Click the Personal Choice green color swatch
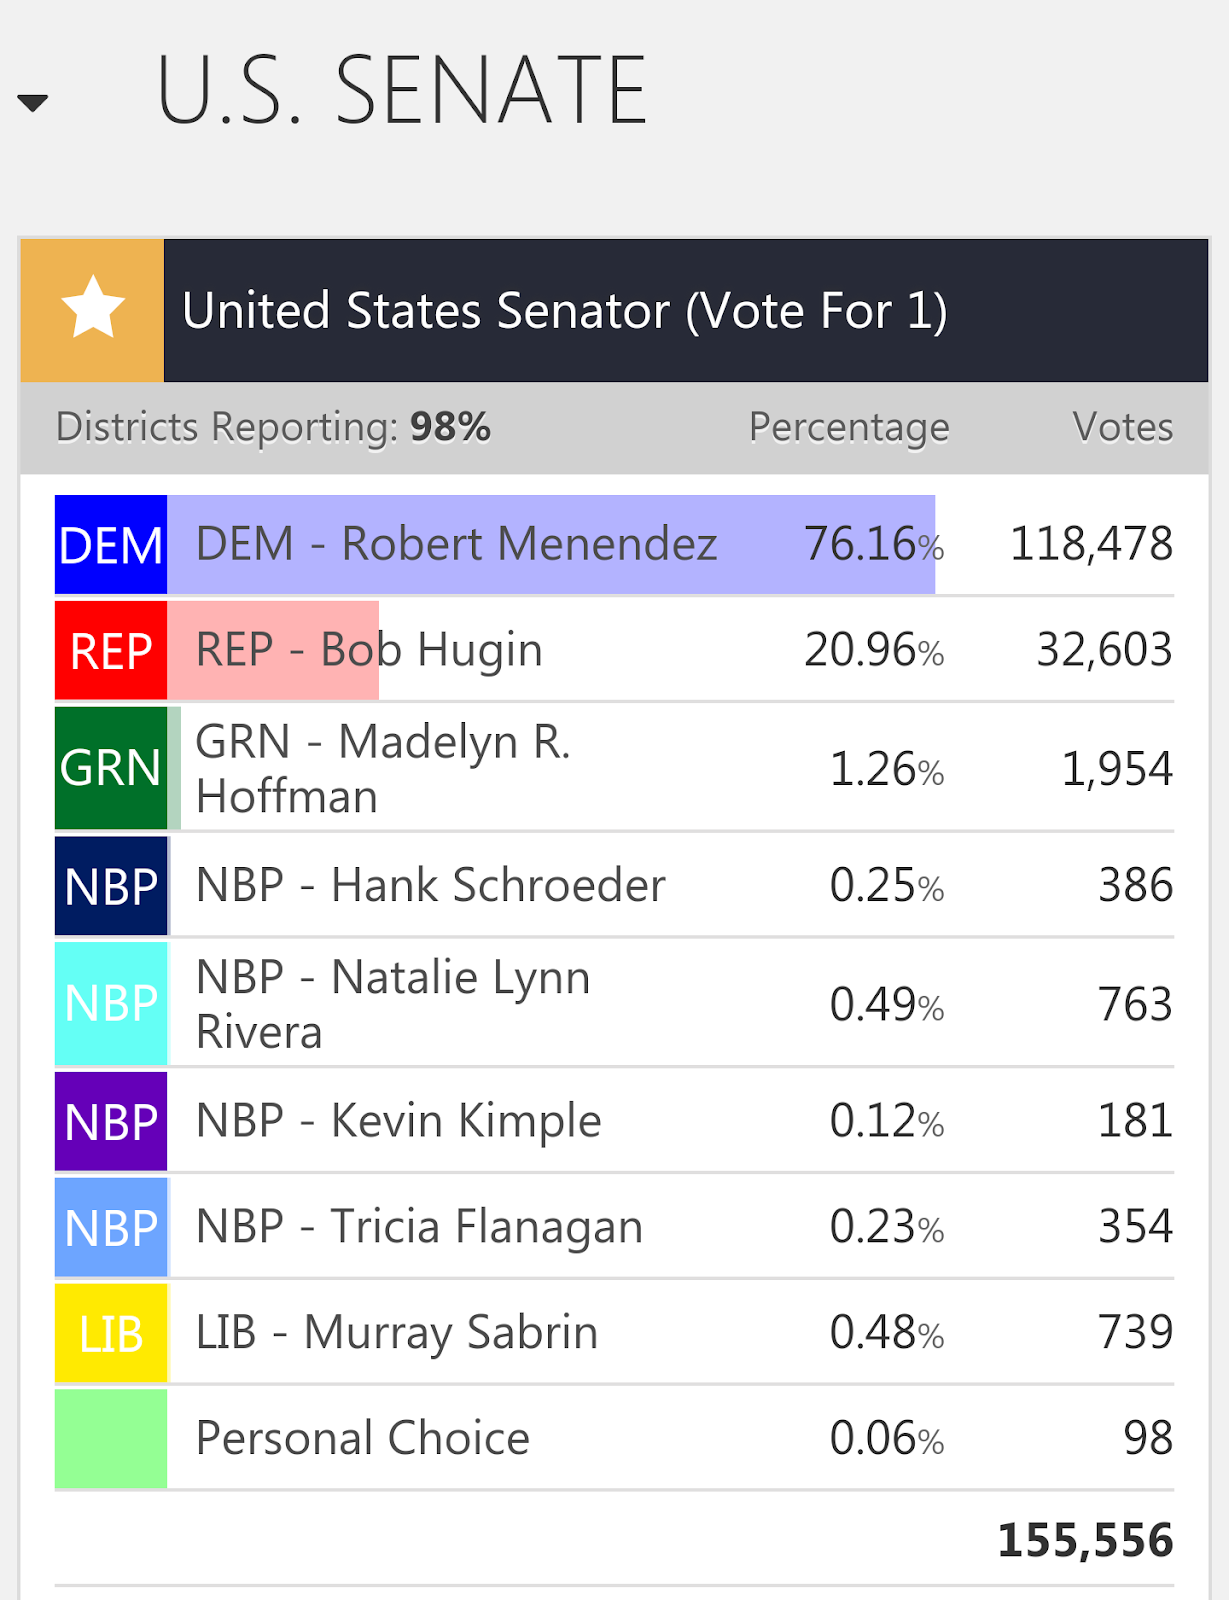The height and width of the screenshot is (1600, 1229). (x=111, y=1438)
